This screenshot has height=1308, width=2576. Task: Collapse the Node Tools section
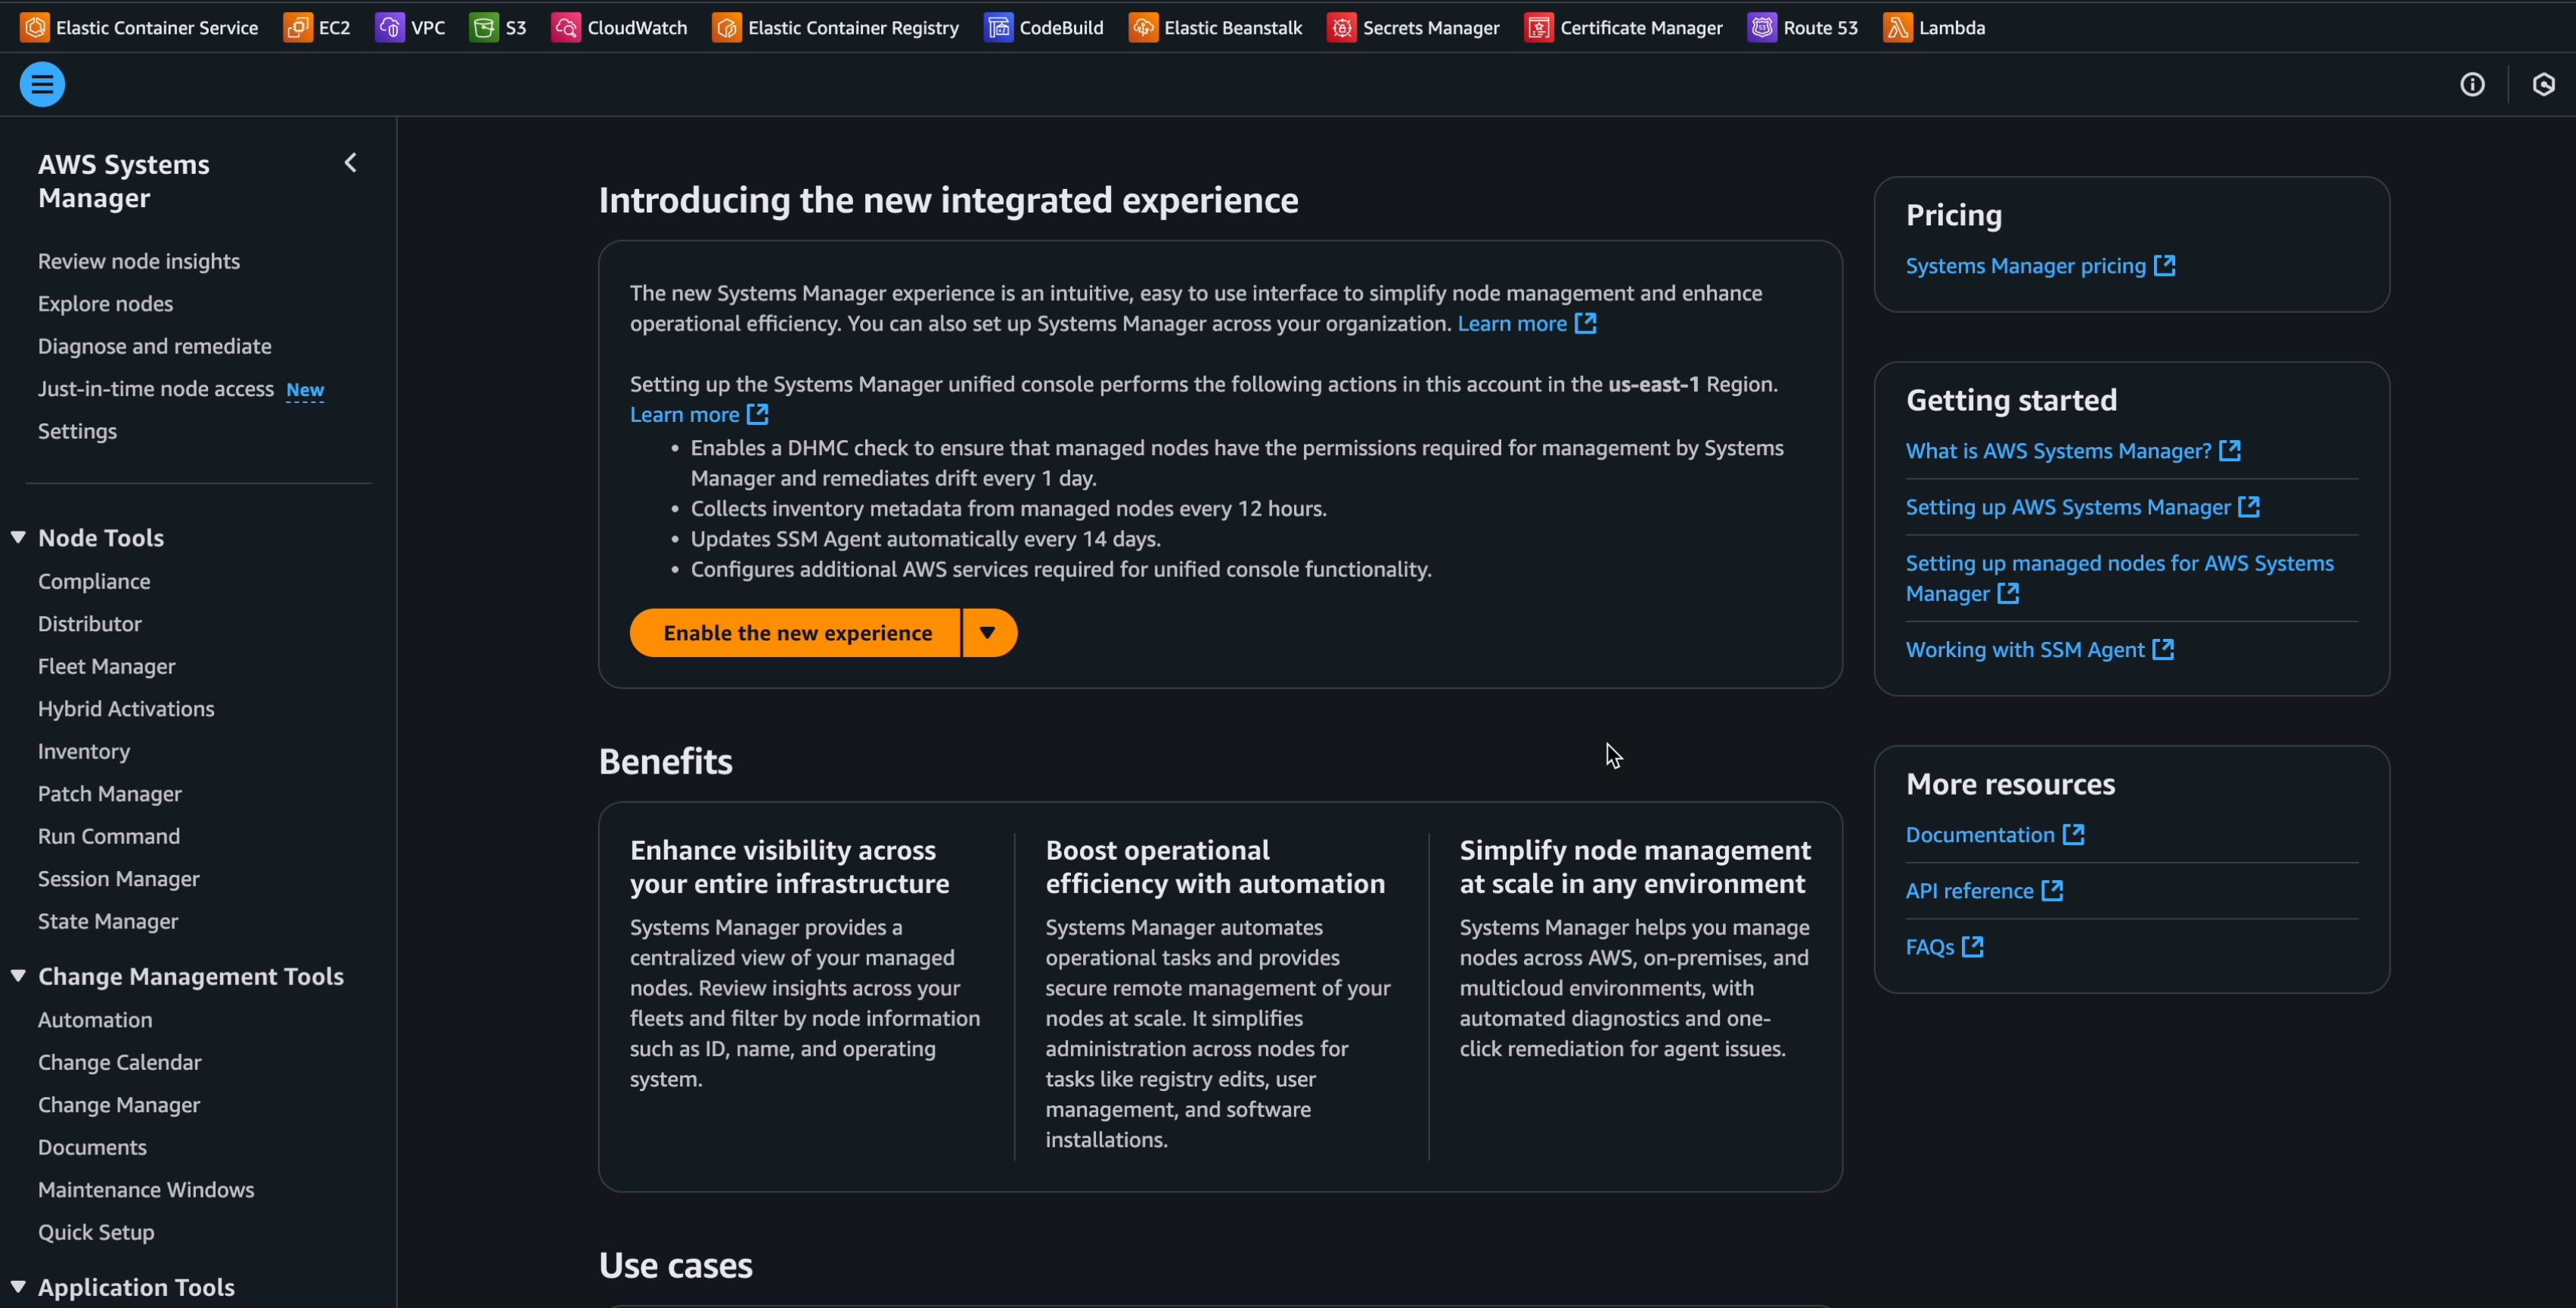pyautogui.click(x=18, y=537)
